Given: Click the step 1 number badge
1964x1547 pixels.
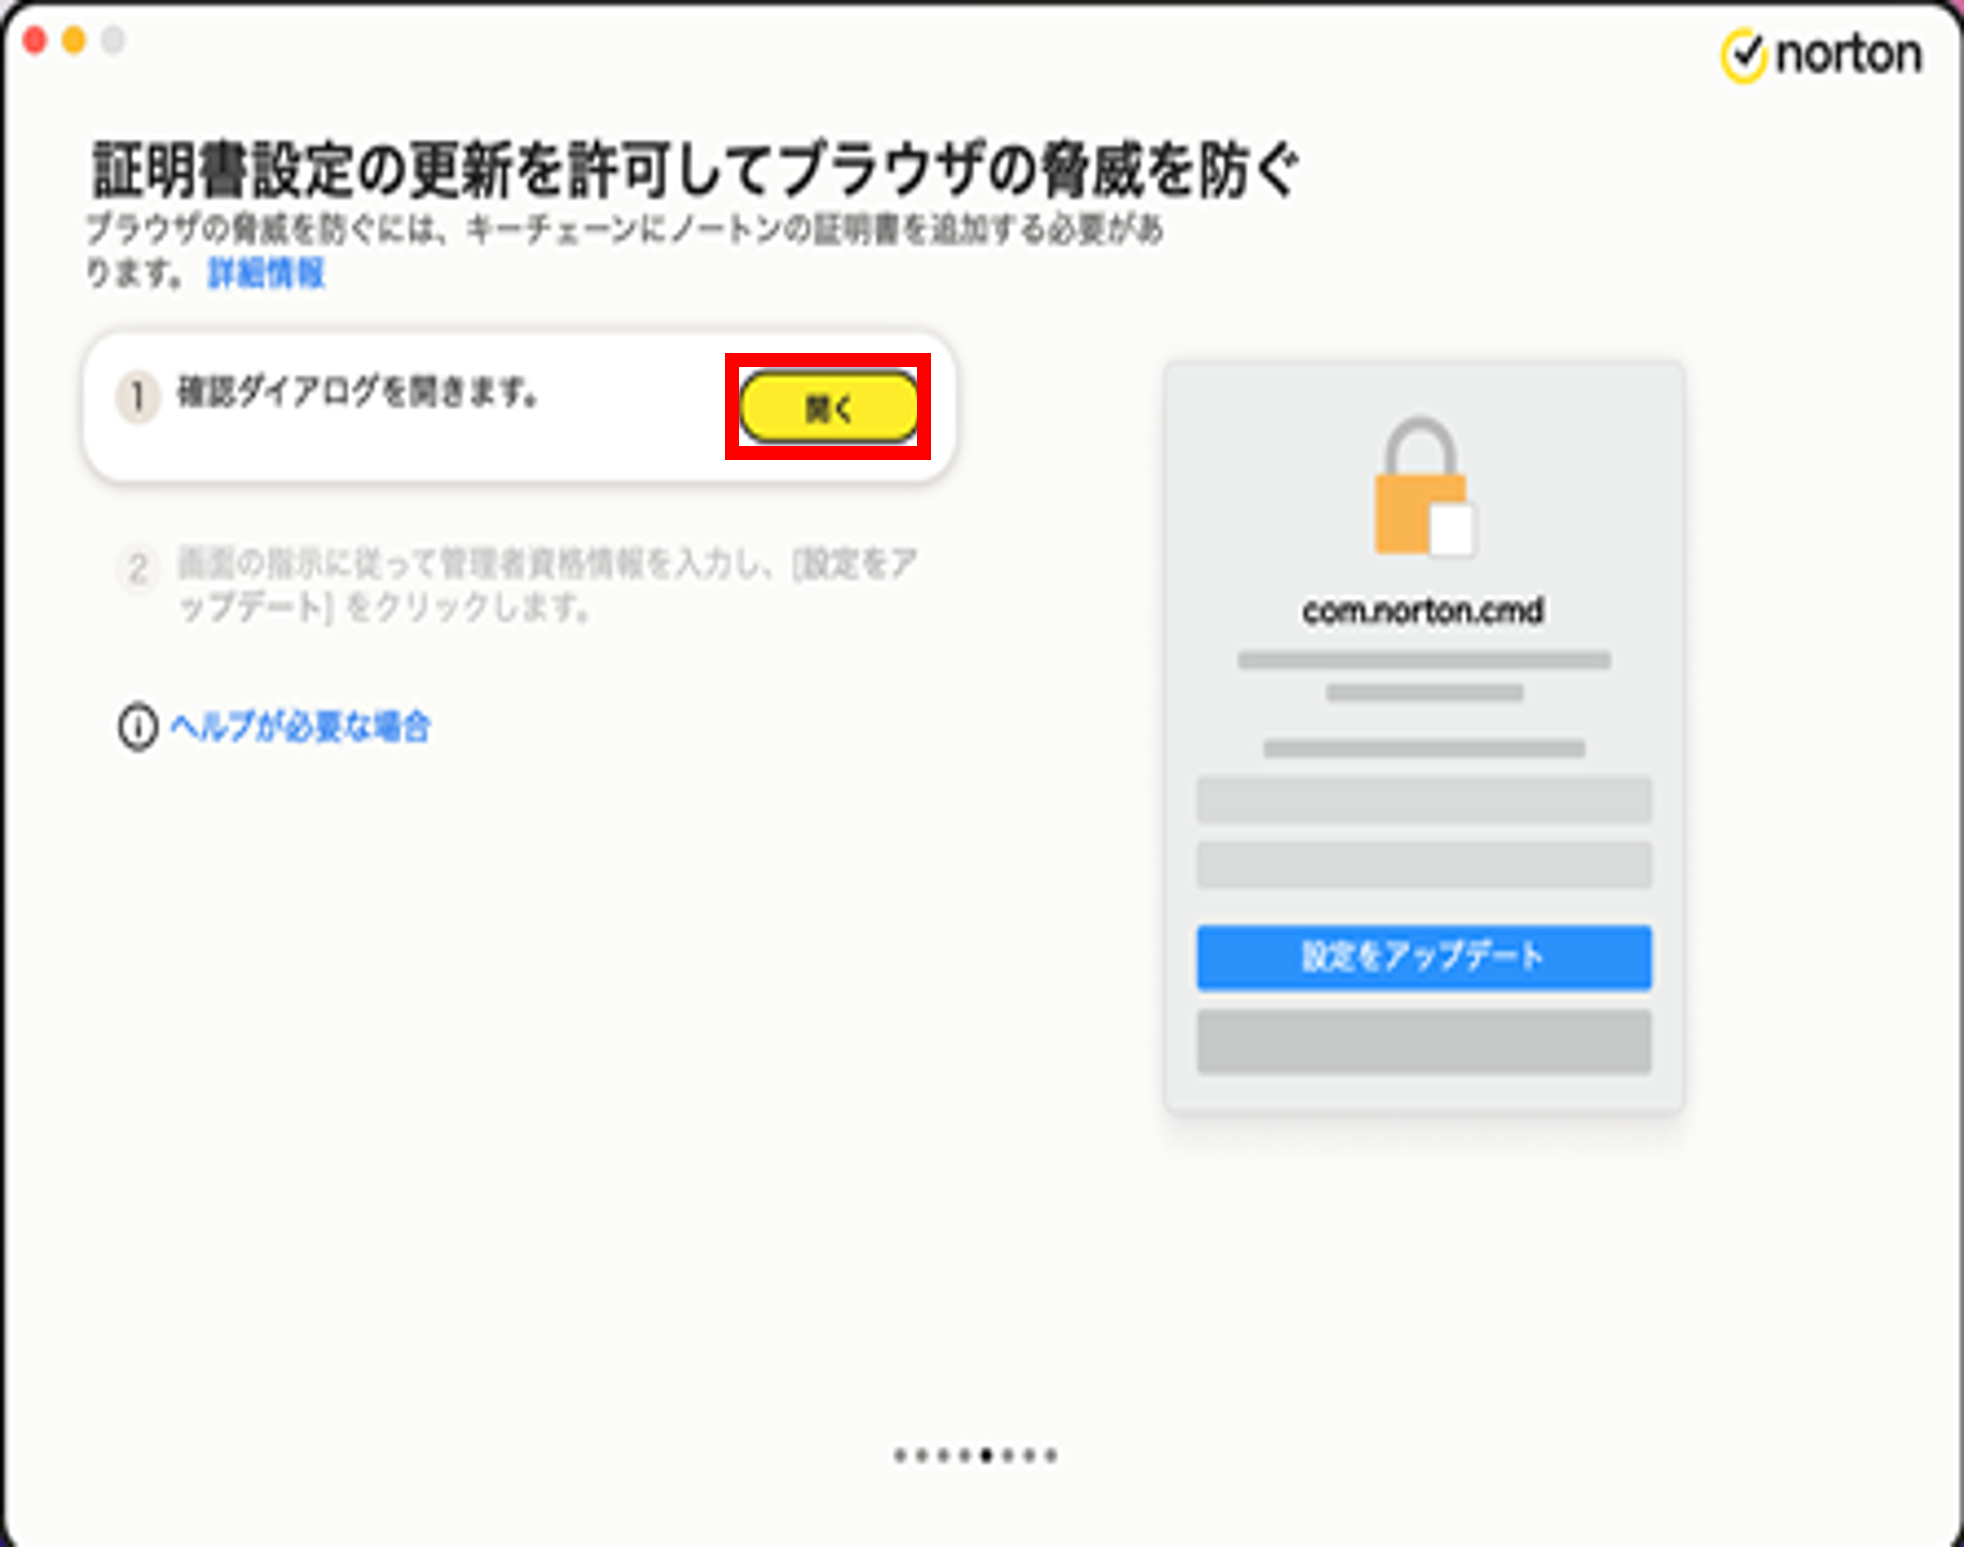Looking at the screenshot, I should click(138, 397).
